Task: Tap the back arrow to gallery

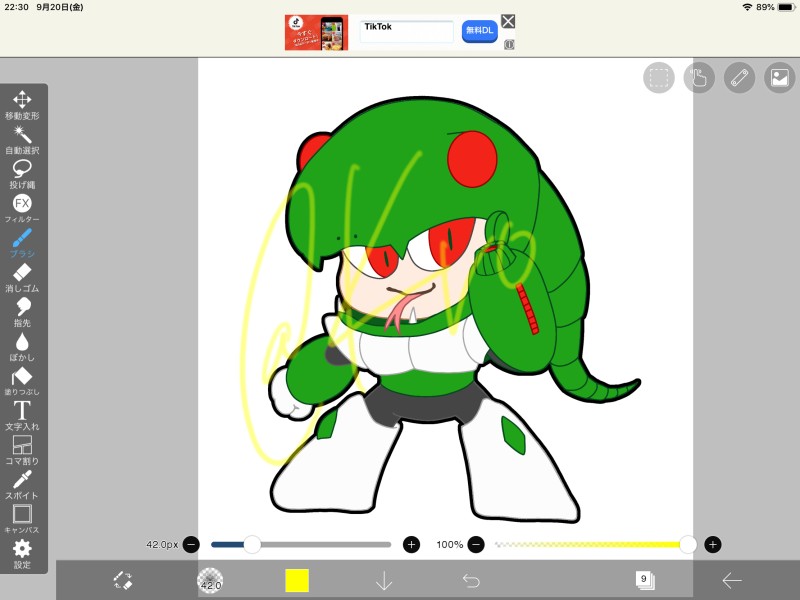Action: coord(732,581)
